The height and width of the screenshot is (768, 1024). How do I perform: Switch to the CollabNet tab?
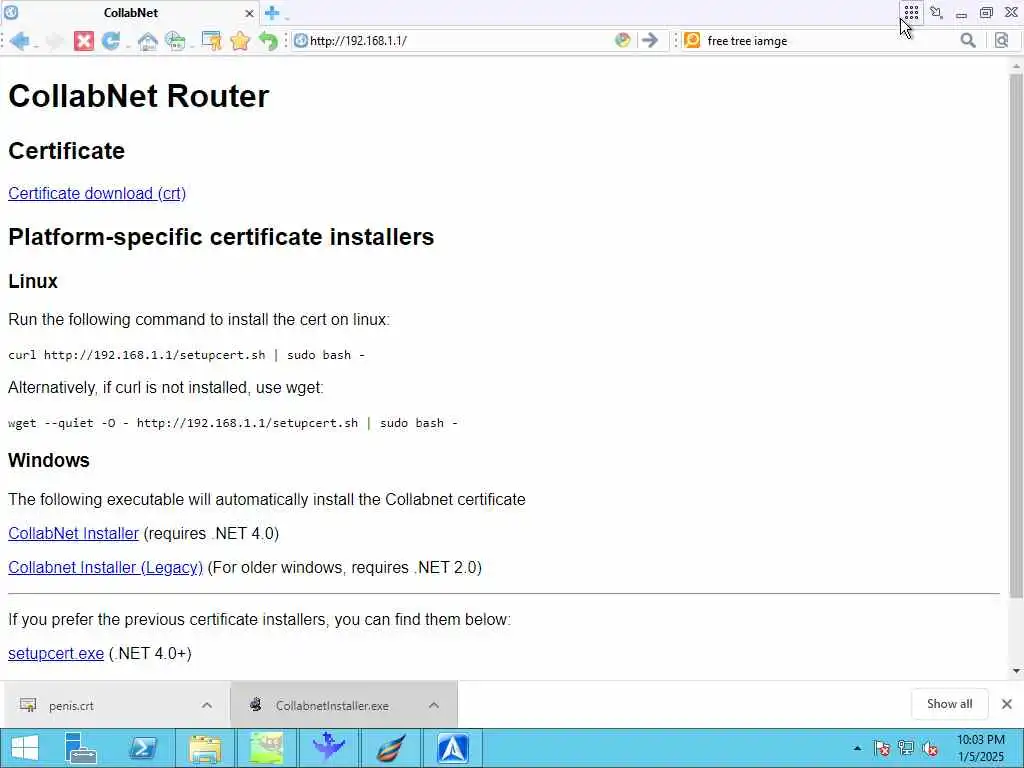(x=131, y=12)
